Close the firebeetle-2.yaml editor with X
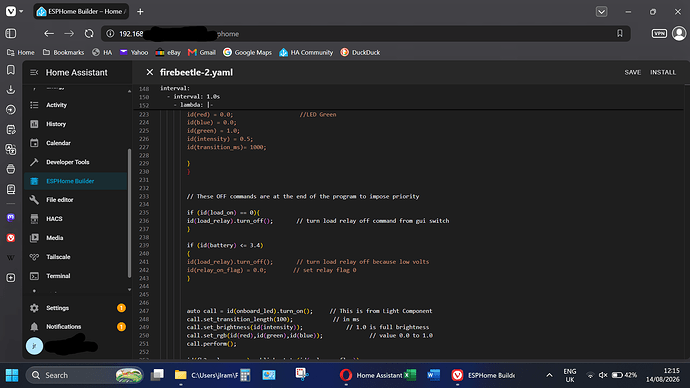 coord(150,72)
